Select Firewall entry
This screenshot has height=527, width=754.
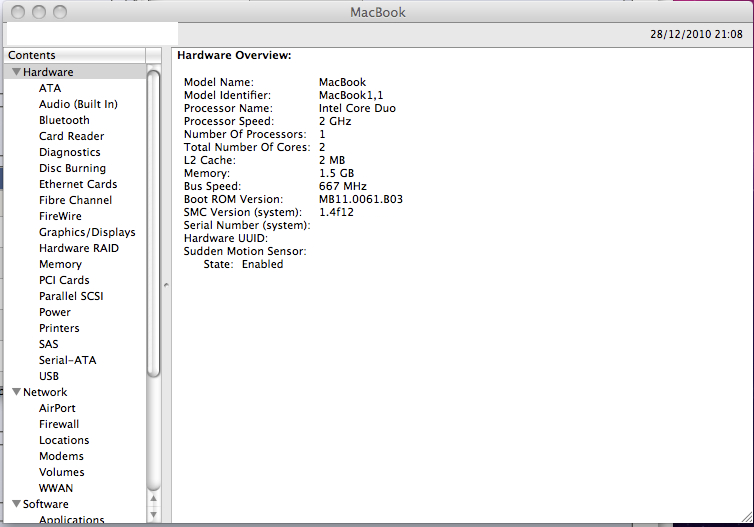[59, 424]
